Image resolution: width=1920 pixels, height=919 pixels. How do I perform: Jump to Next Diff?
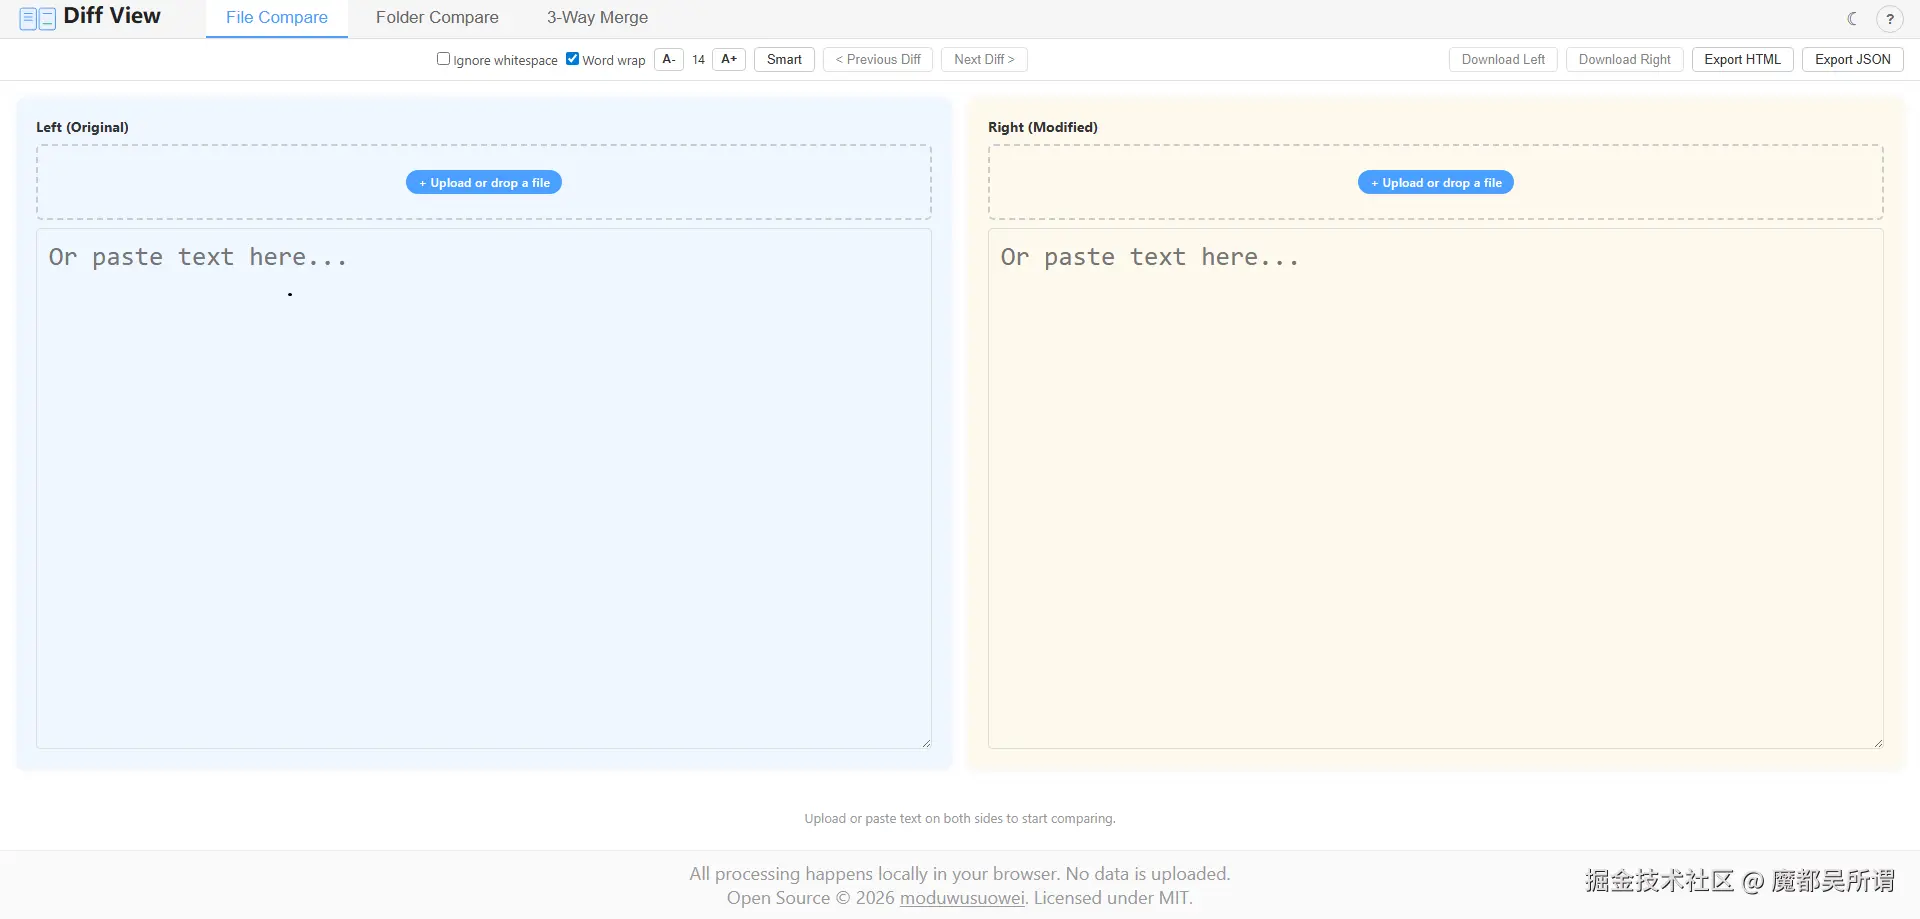(984, 59)
